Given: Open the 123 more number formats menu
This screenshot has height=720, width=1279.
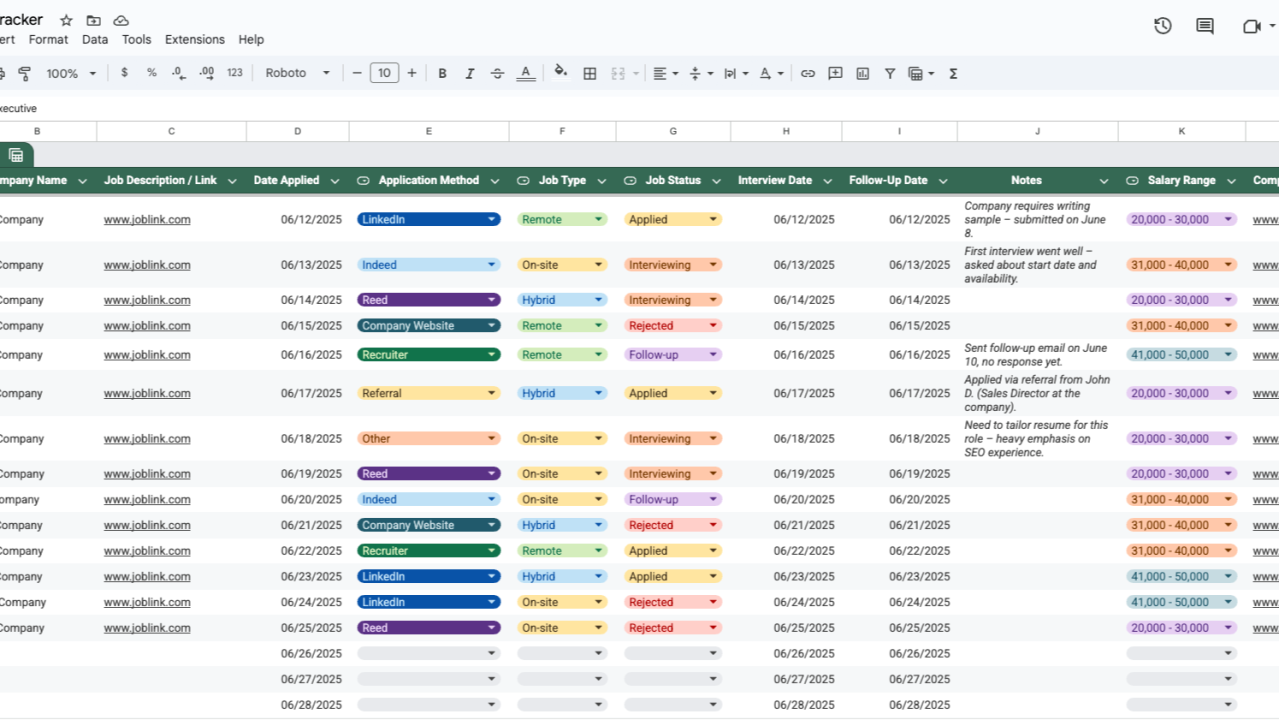Looking at the screenshot, I should [x=235, y=73].
